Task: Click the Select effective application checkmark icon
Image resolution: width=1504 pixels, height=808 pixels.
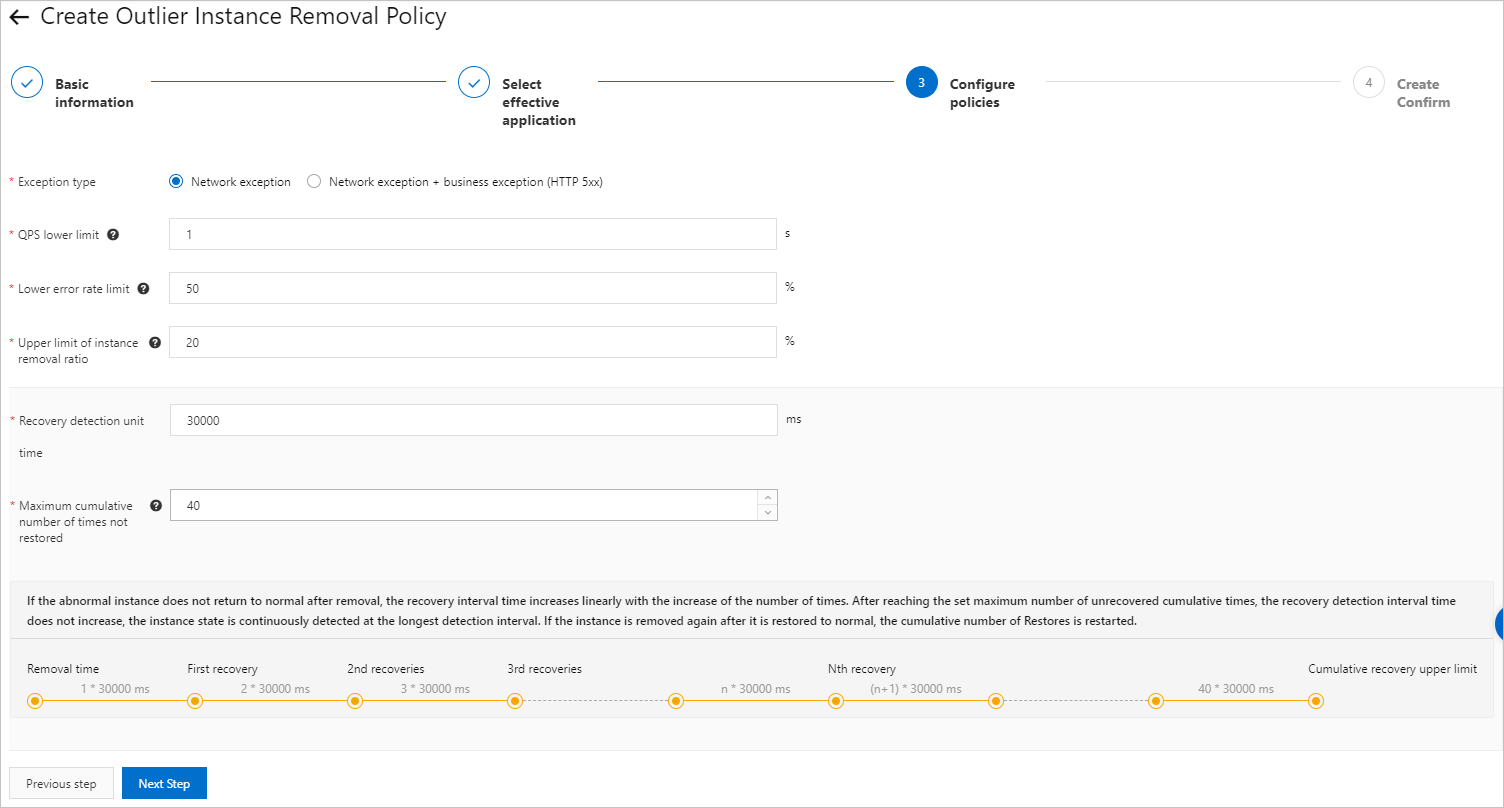Action: 474,82
